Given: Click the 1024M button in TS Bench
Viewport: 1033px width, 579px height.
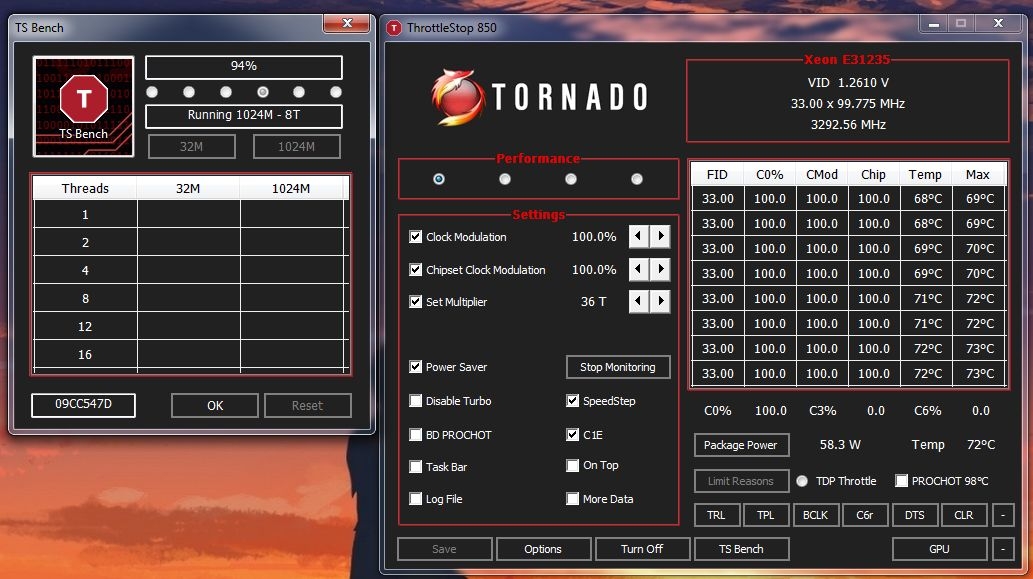Looking at the screenshot, I should click(x=296, y=146).
